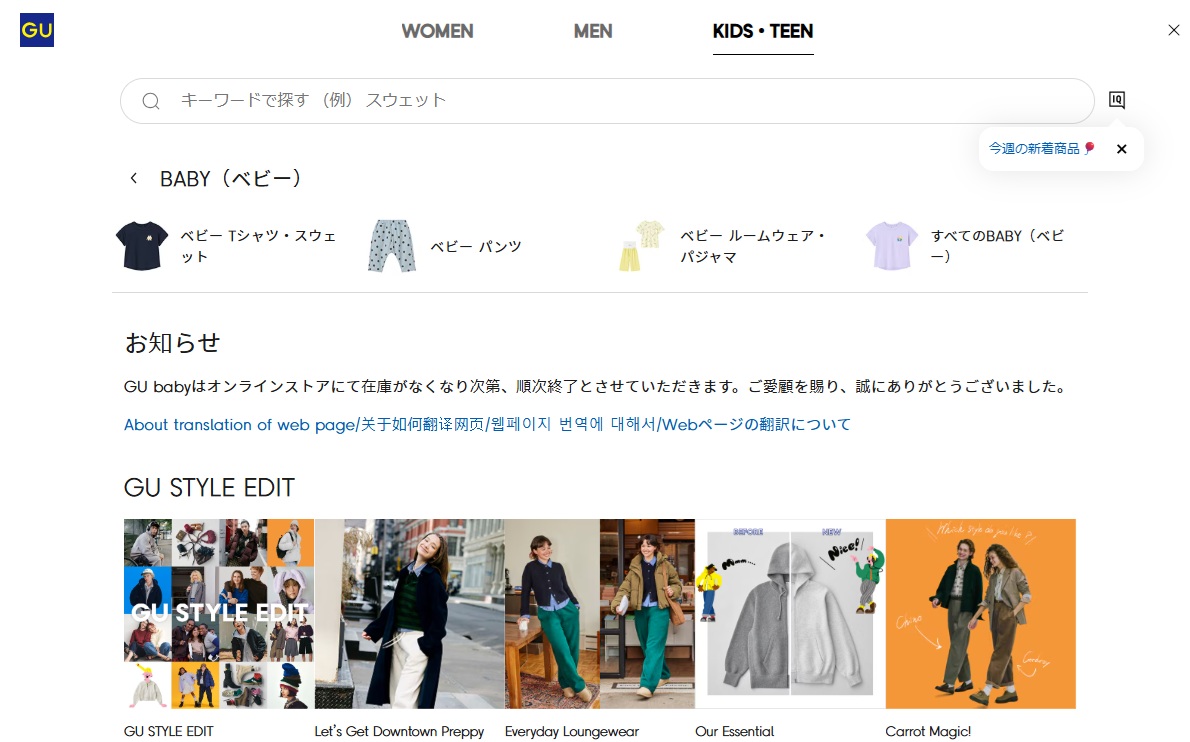
Task: Click the GU baby notice paragraph
Action: (595, 387)
